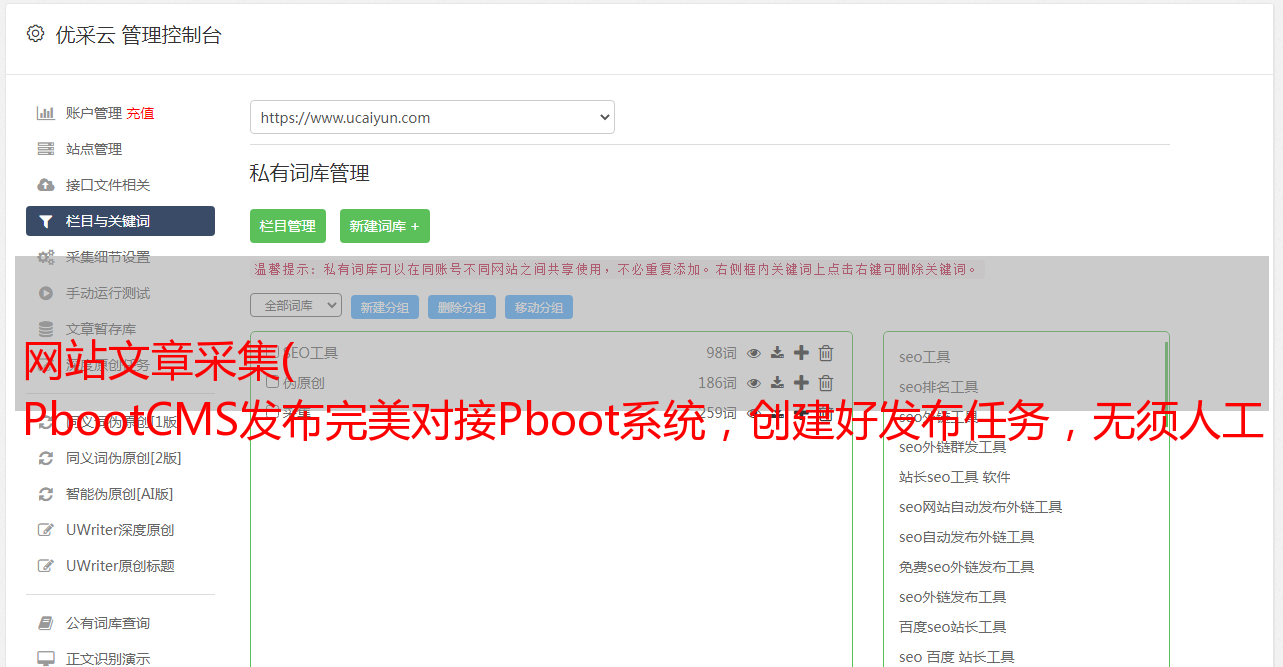Image resolution: width=1283 pixels, height=667 pixels.
Task: Select keyword '百度seo站长工具'
Action: click(x=953, y=627)
